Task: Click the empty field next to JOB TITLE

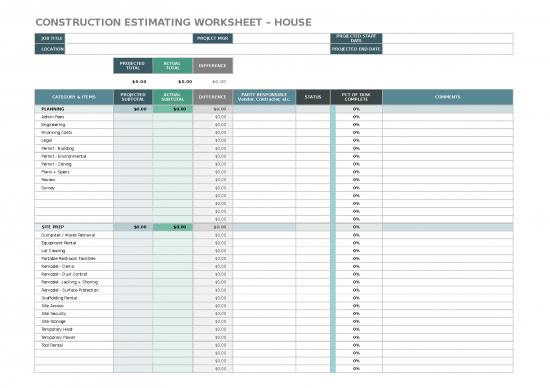Action: 129,38
